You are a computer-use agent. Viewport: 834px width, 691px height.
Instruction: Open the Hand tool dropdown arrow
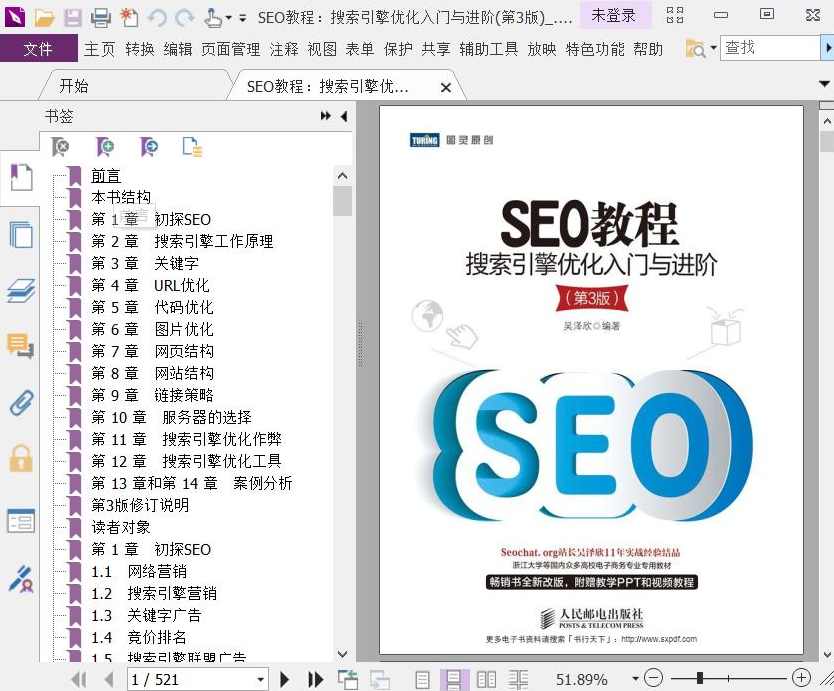229,17
